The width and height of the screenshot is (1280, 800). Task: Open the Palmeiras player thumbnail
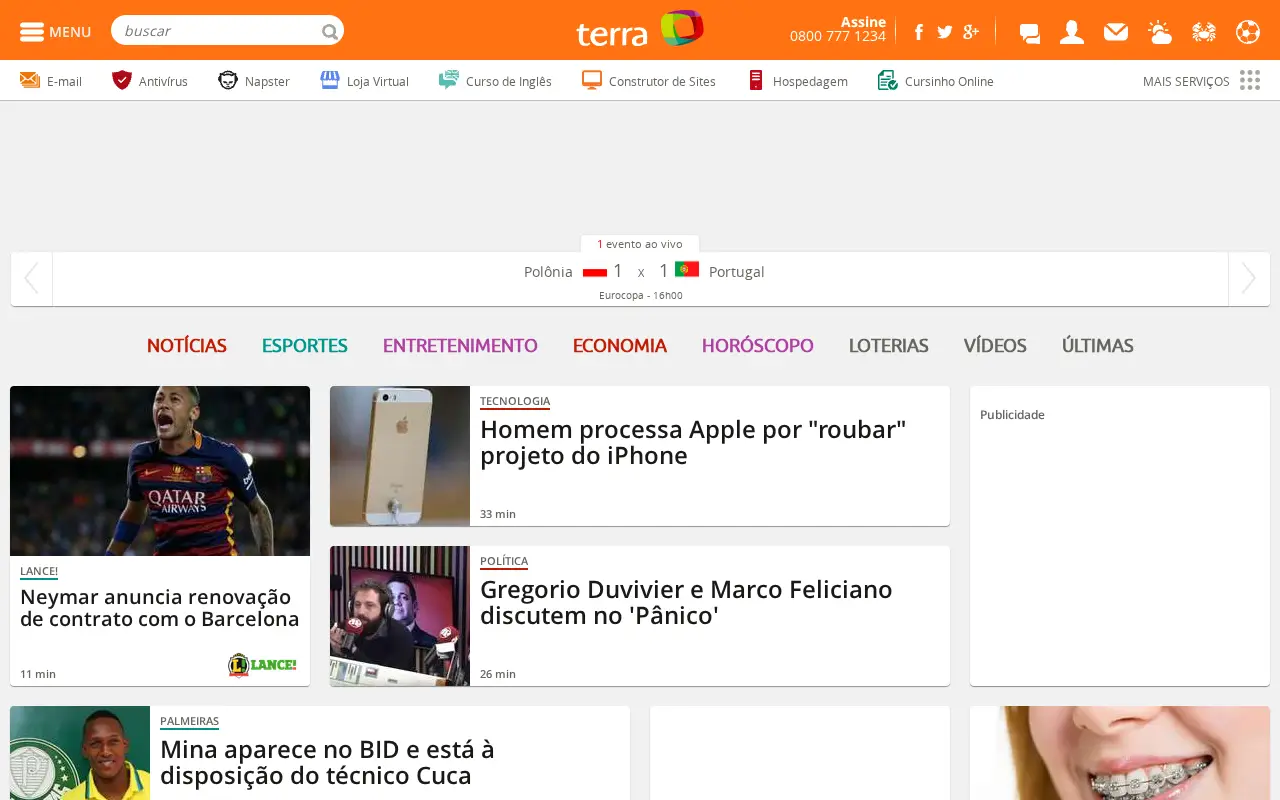tap(80, 753)
